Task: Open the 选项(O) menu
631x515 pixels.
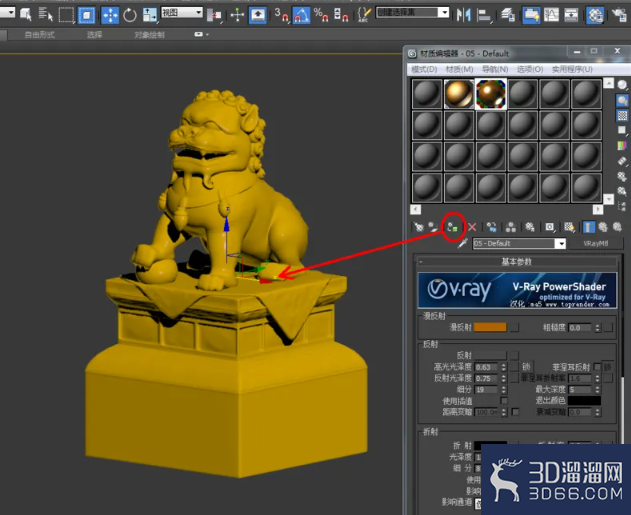Action: [x=530, y=69]
